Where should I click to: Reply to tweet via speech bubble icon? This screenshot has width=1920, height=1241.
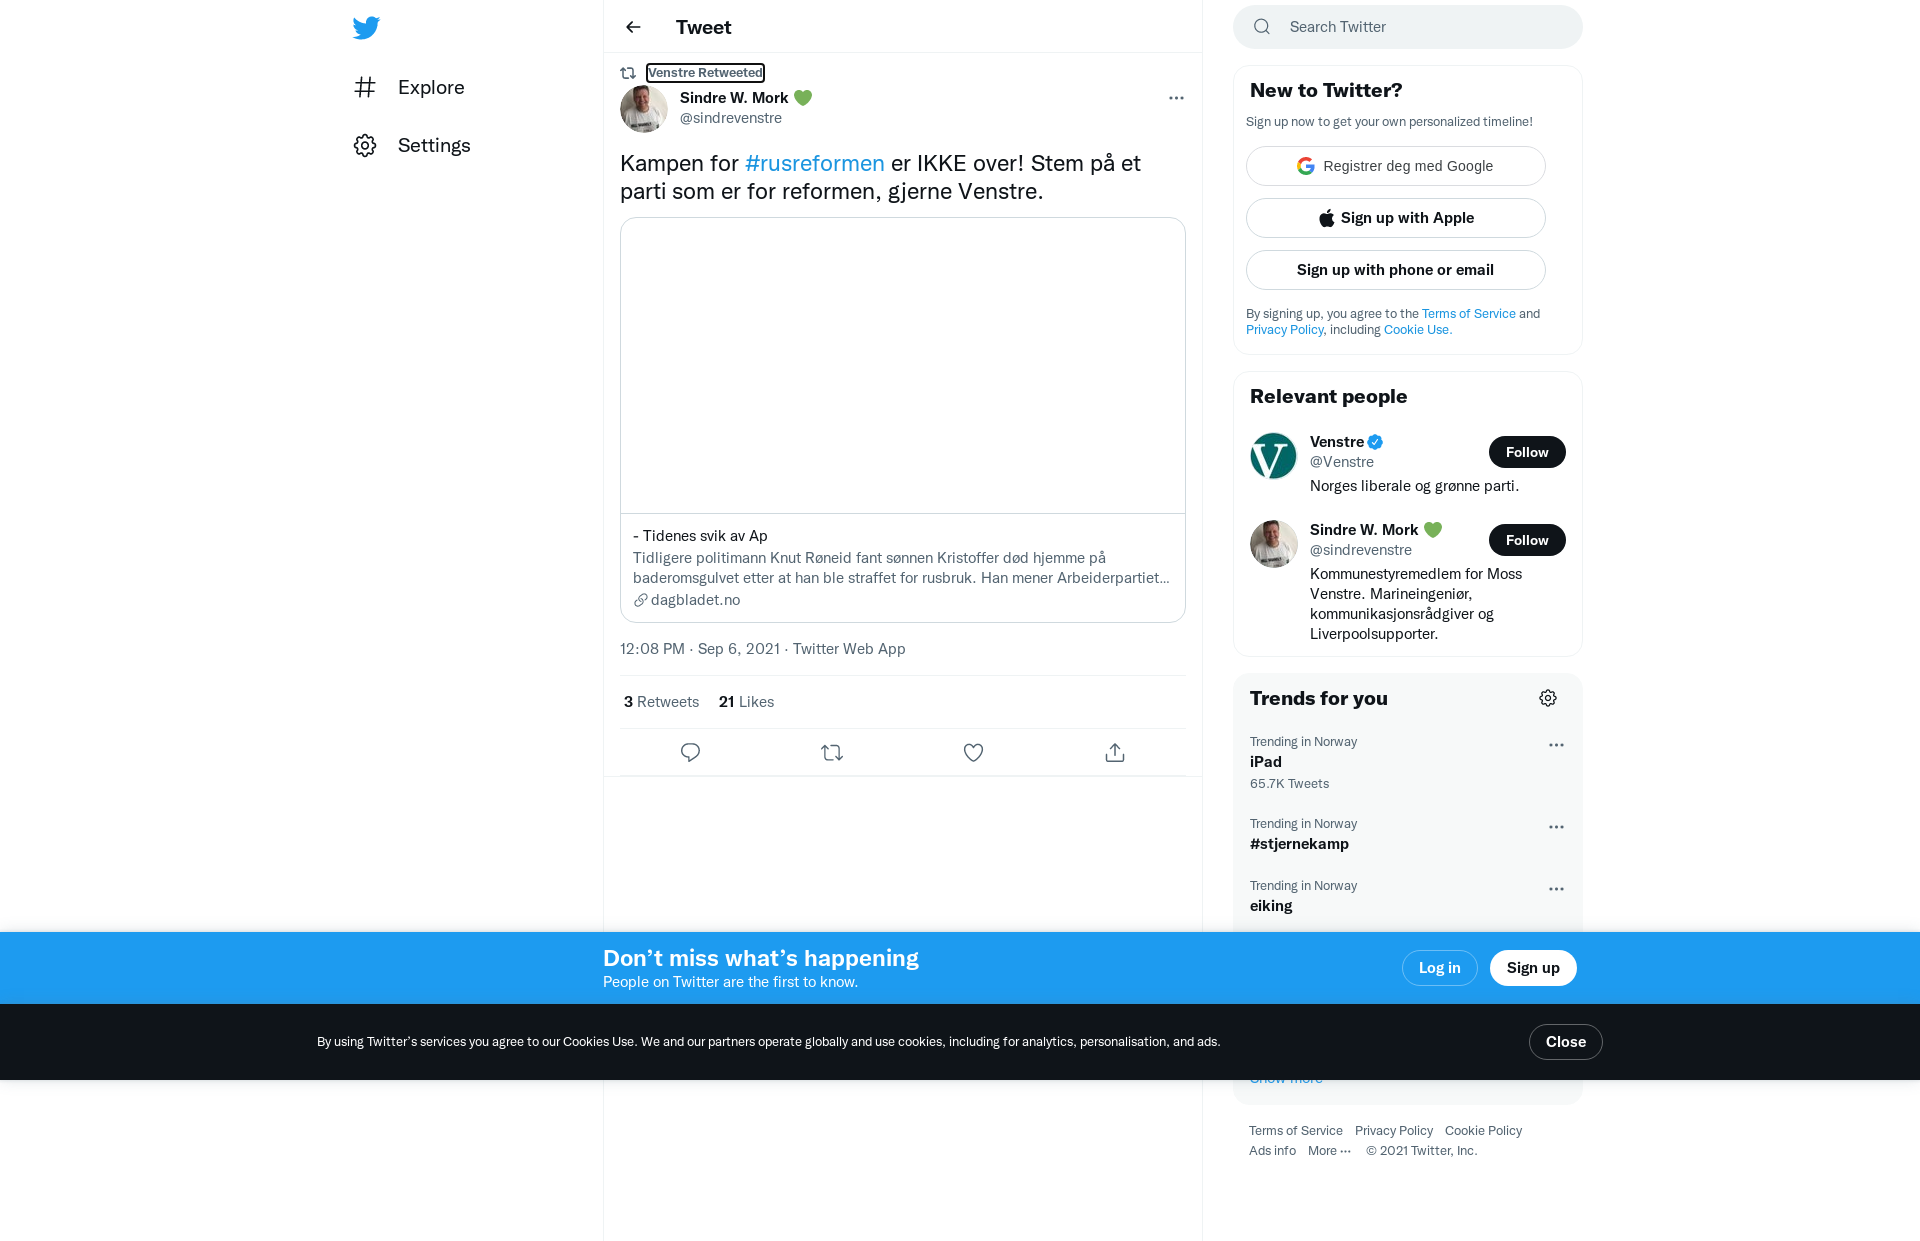click(690, 752)
